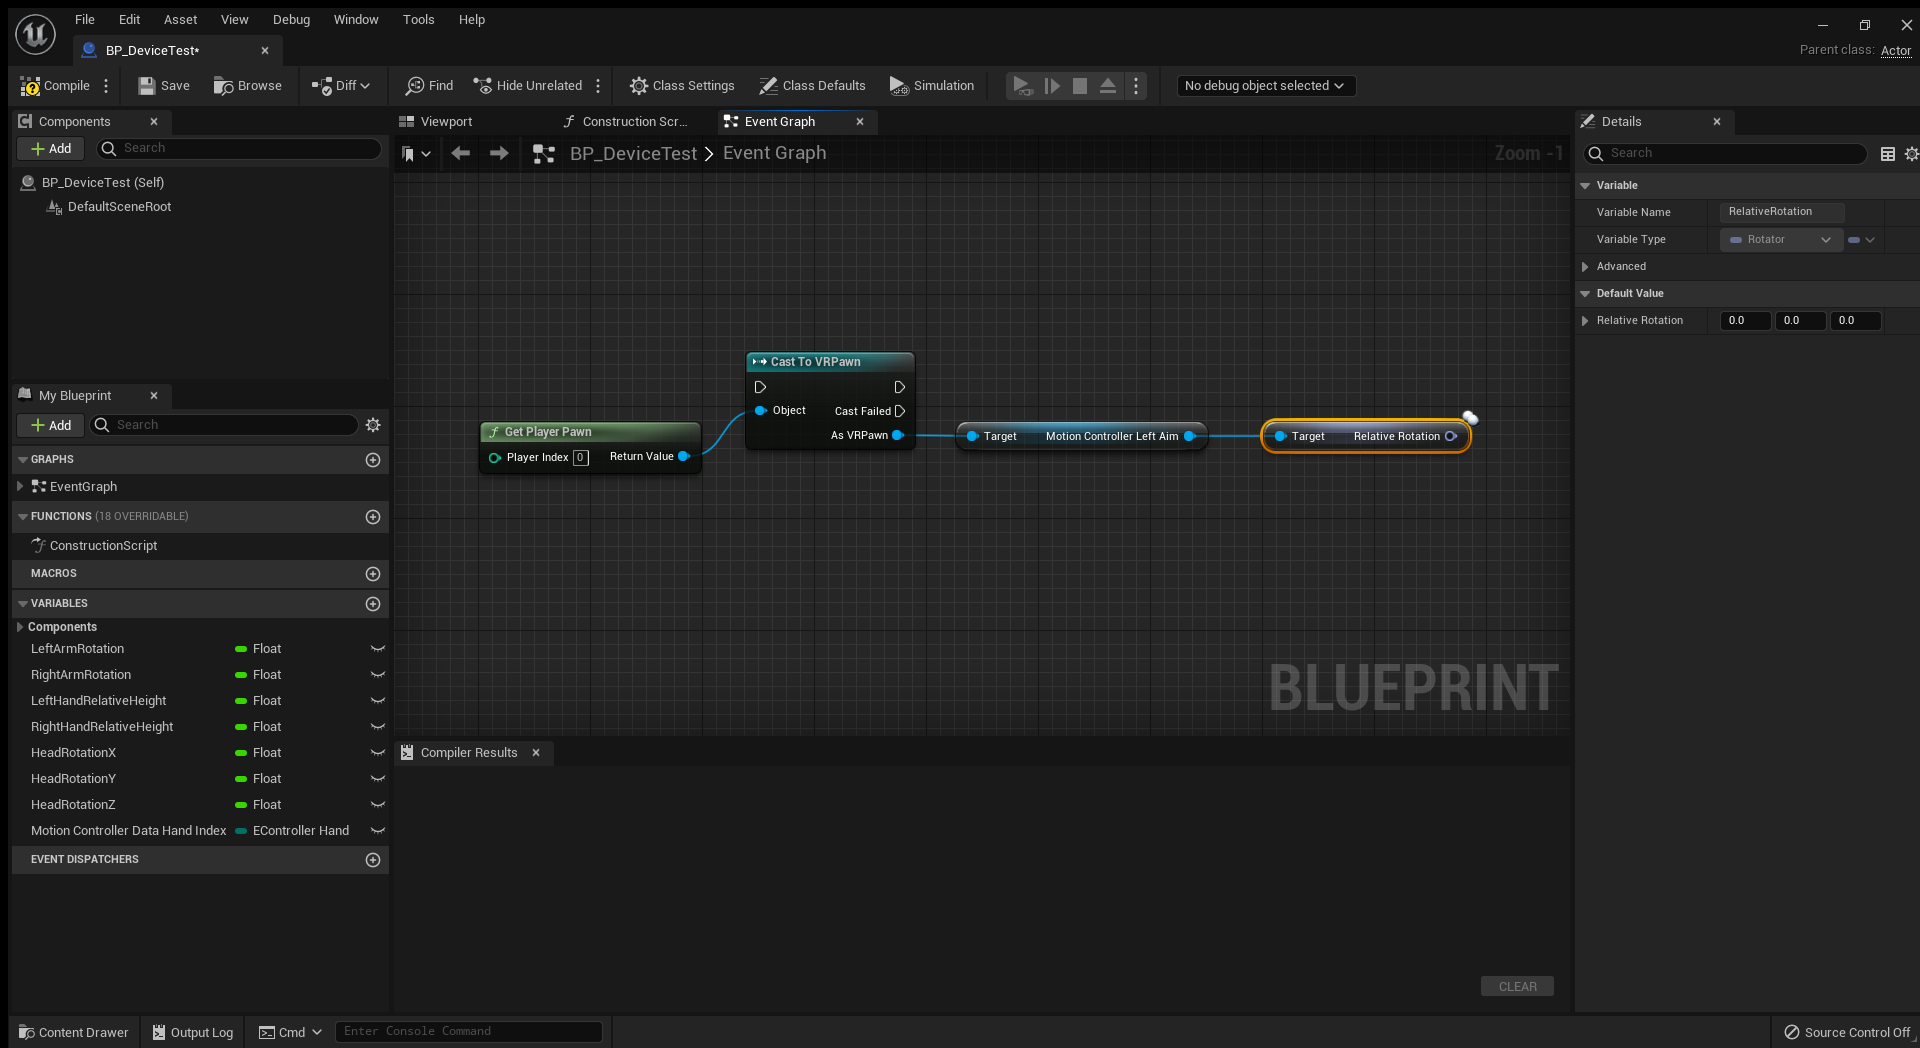This screenshot has height=1048, width=1920.
Task: Add a new variable
Action: tap(373, 604)
